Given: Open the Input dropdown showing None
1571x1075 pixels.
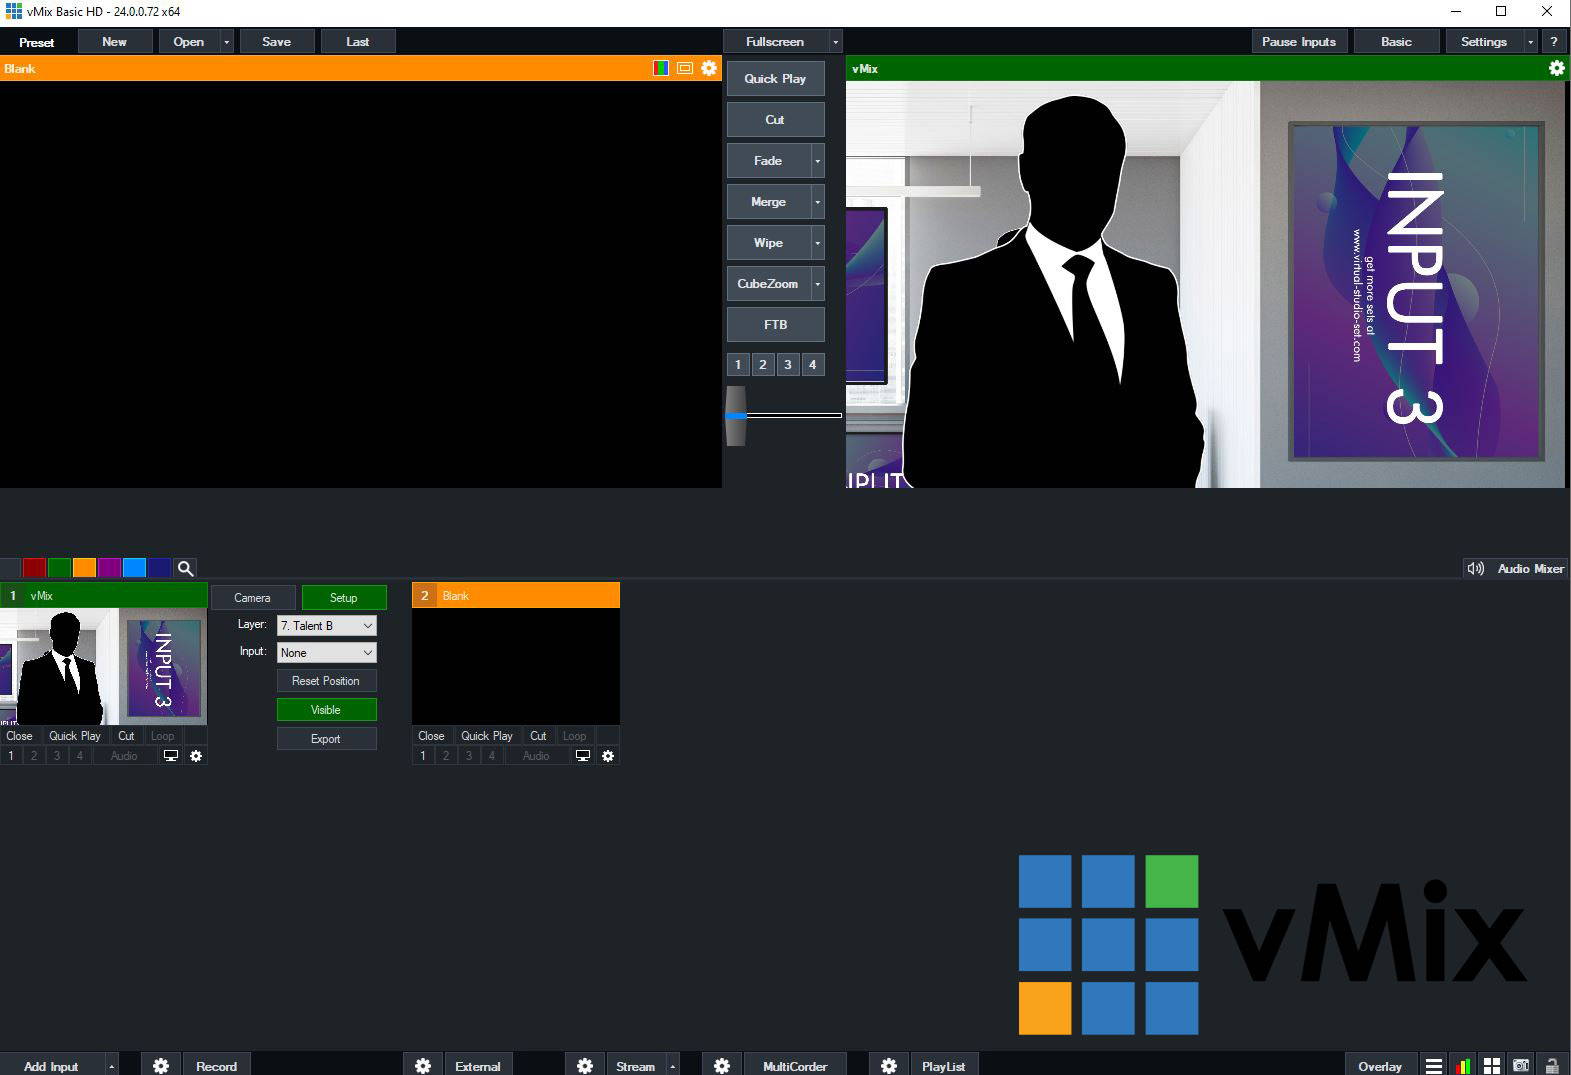Looking at the screenshot, I should [326, 653].
